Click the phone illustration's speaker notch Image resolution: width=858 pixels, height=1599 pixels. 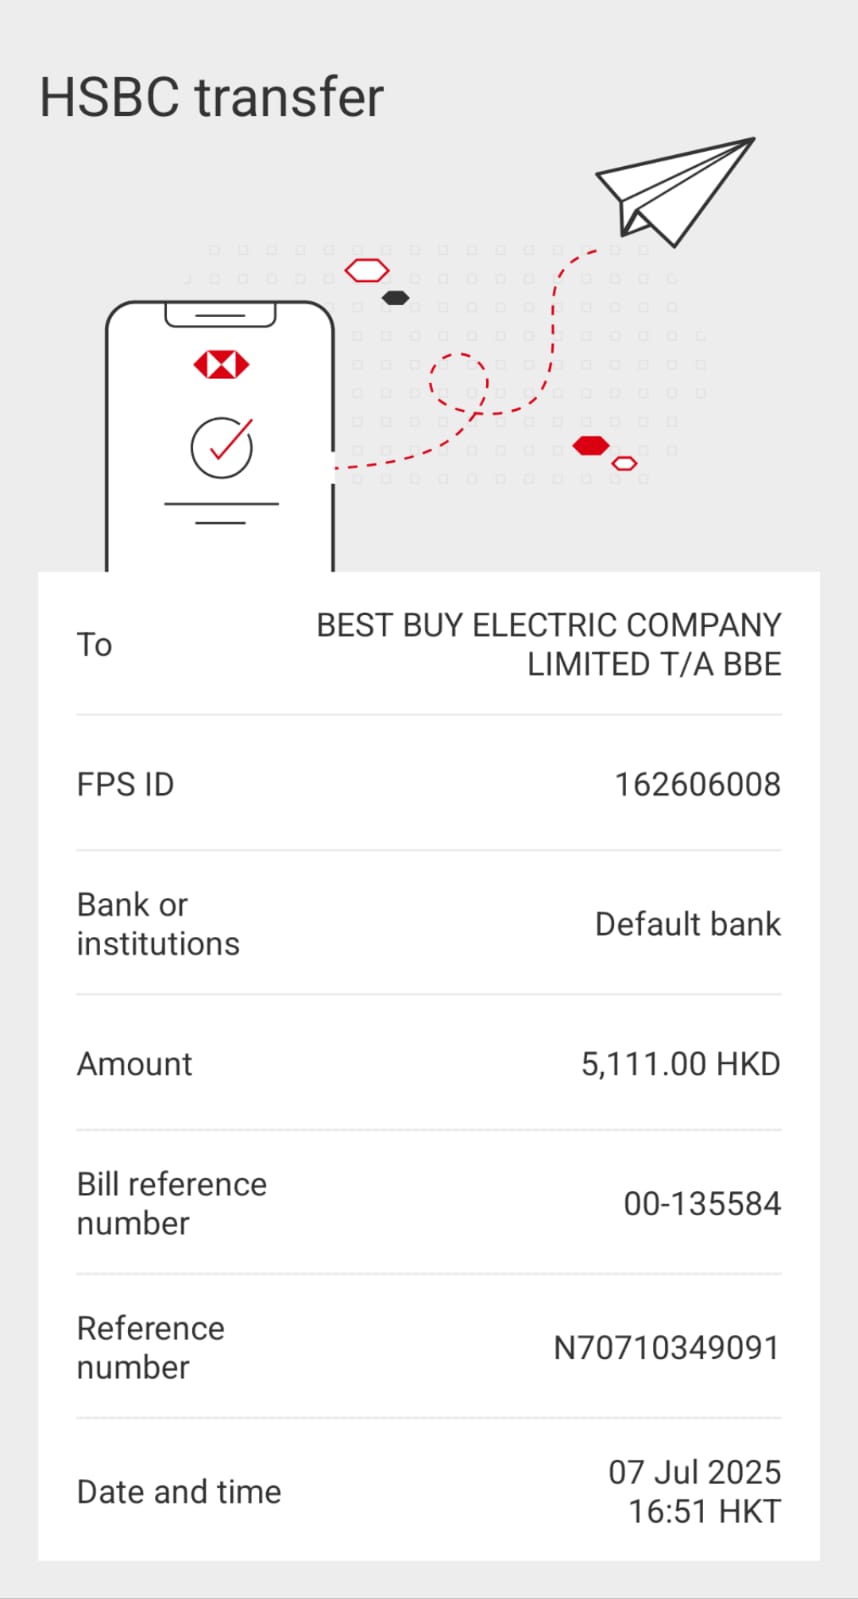pyautogui.click(x=220, y=316)
